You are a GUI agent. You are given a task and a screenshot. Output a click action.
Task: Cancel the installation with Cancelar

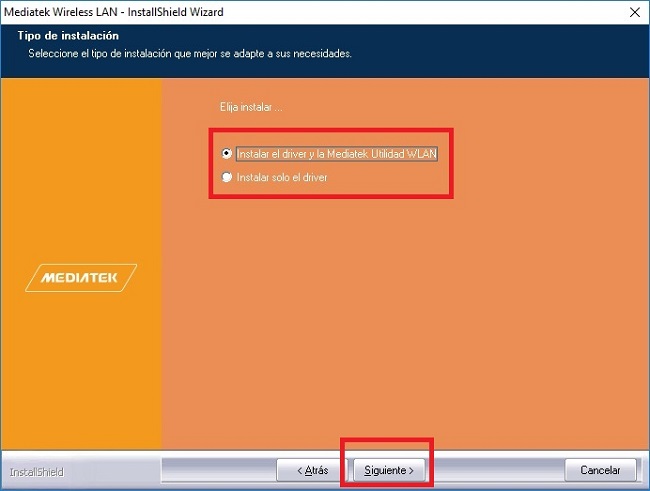point(600,470)
